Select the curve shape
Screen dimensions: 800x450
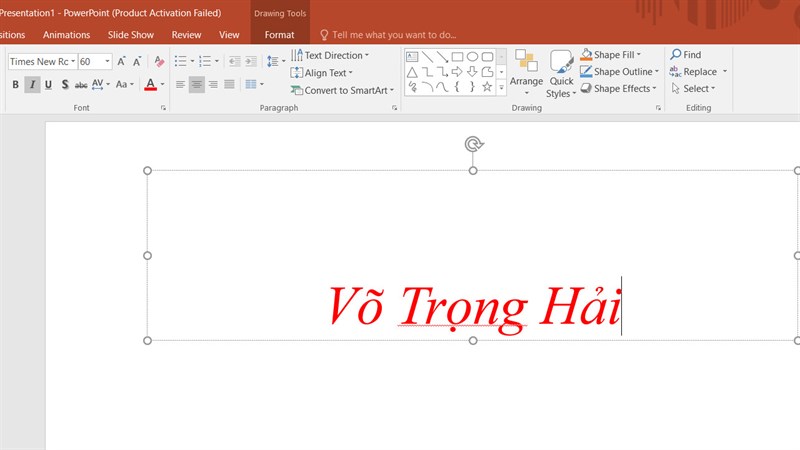(442, 87)
